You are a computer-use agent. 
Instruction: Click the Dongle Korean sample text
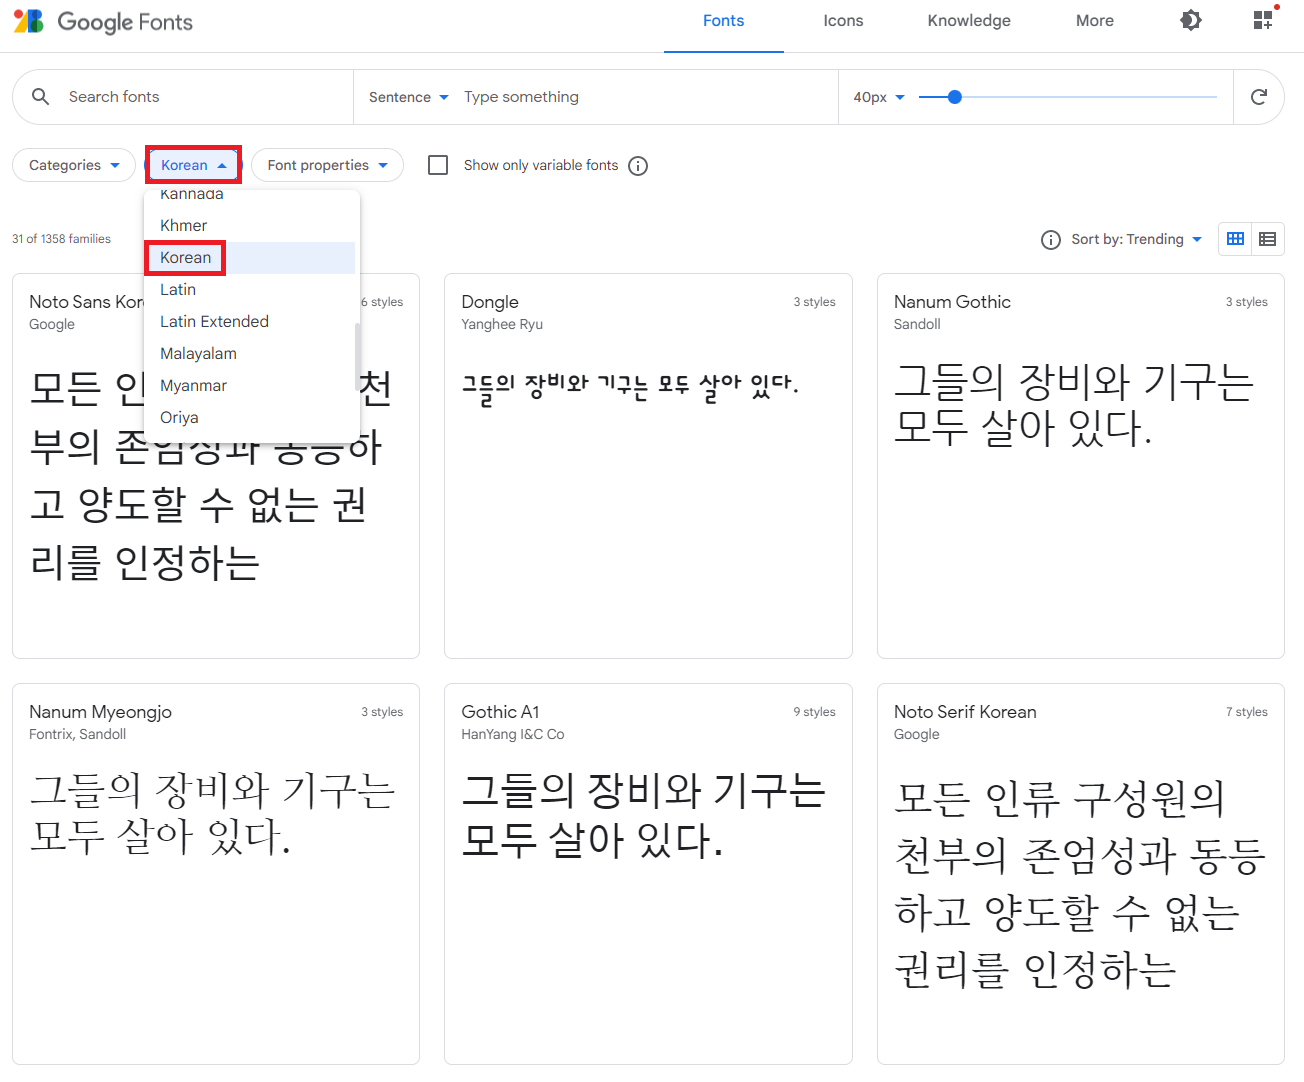tap(630, 386)
